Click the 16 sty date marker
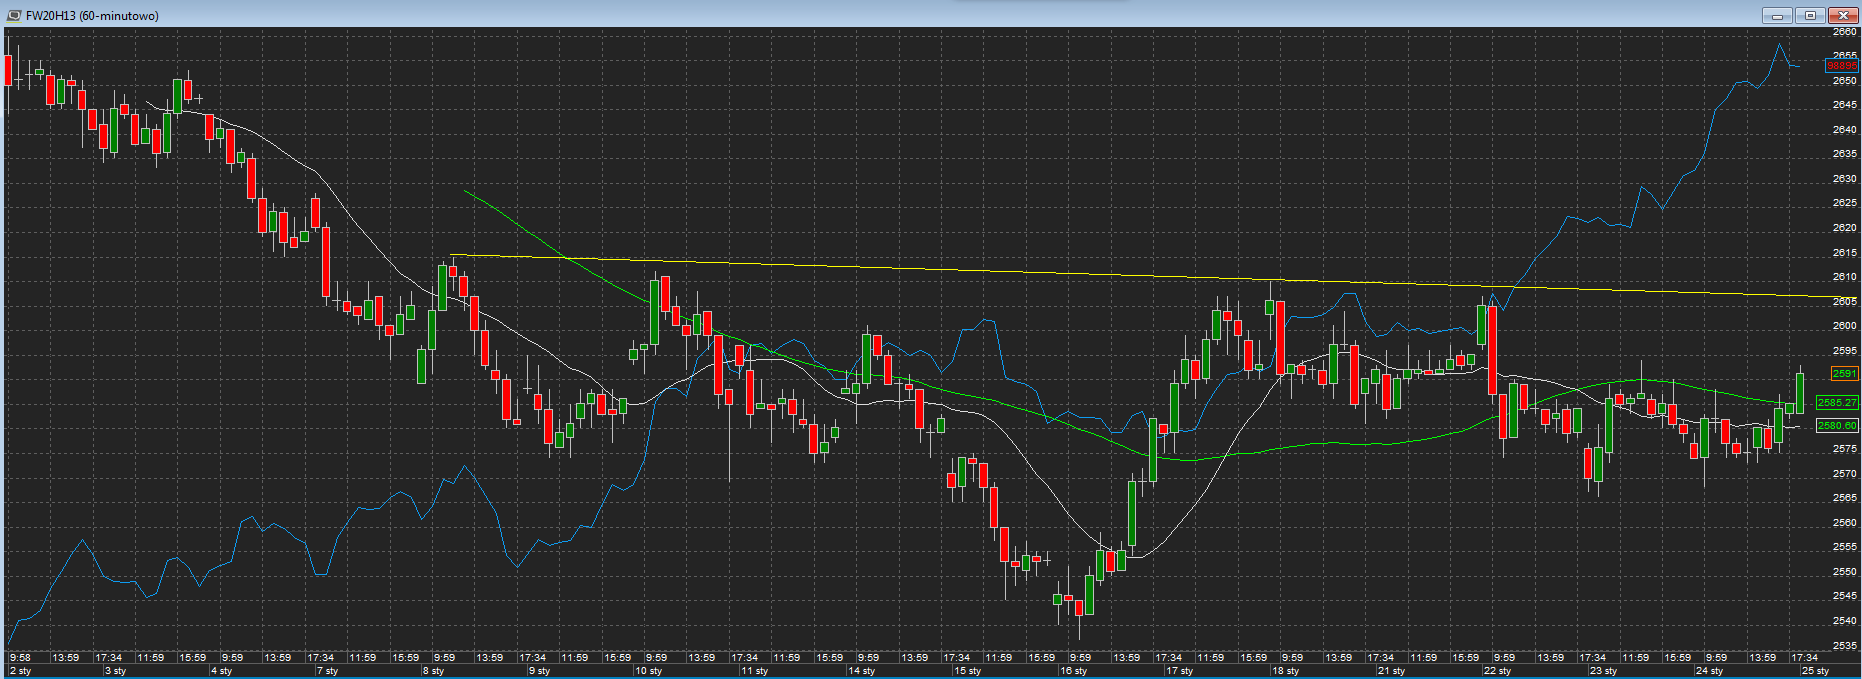1862x679 pixels. [1073, 671]
